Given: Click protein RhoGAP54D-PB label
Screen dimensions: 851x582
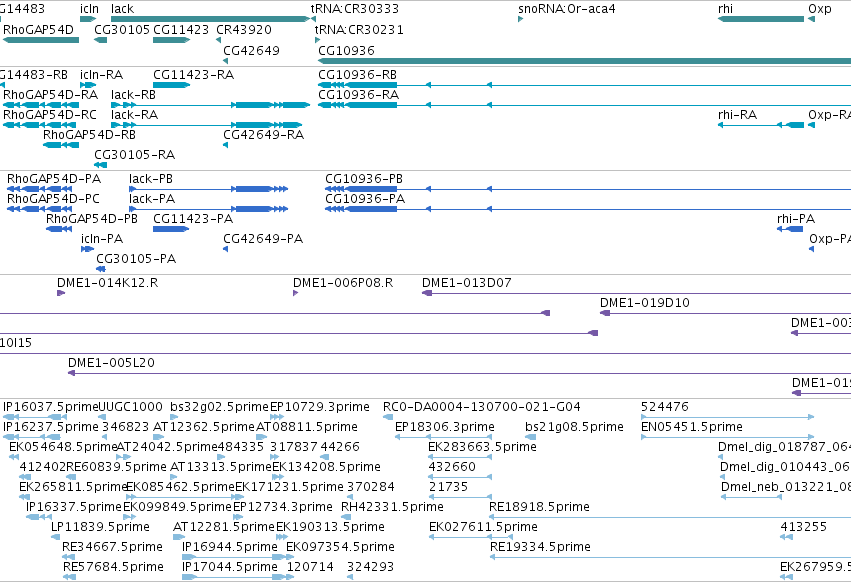Looking at the screenshot, I should (92, 219).
